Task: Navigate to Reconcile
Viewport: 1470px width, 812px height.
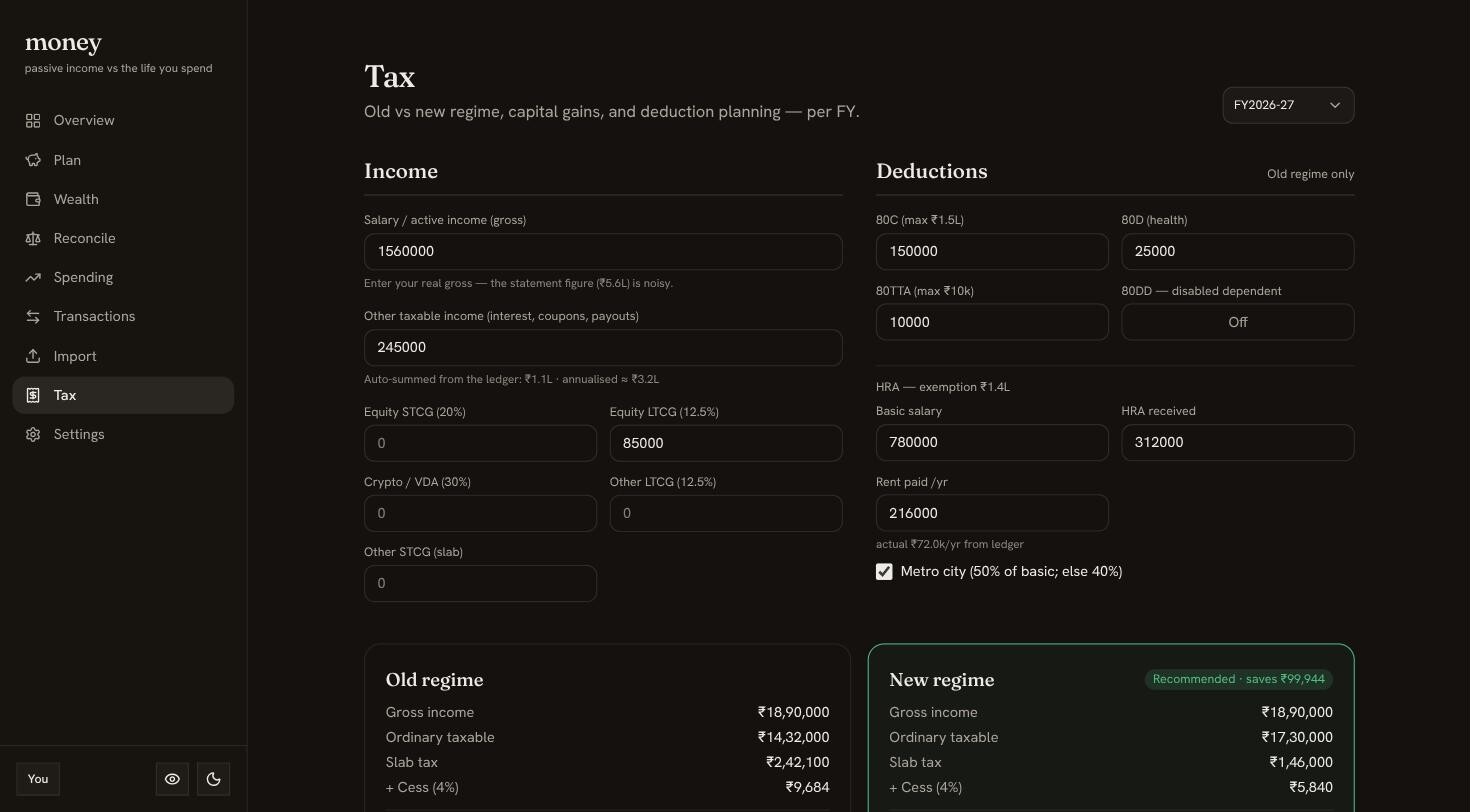Action: tap(123, 238)
